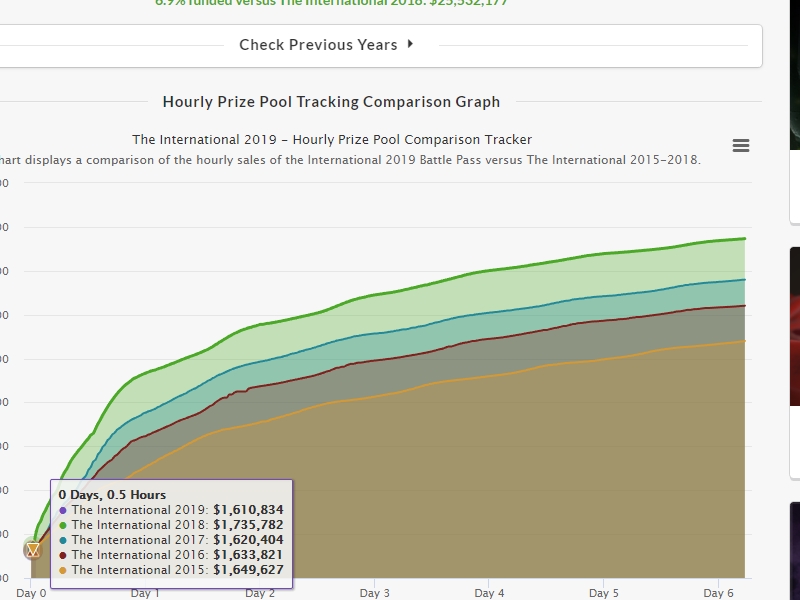This screenshot has width=800, height=600.
Task: Click the Hourly Prize Pool Tracking heading
Action: coord(331,102)
